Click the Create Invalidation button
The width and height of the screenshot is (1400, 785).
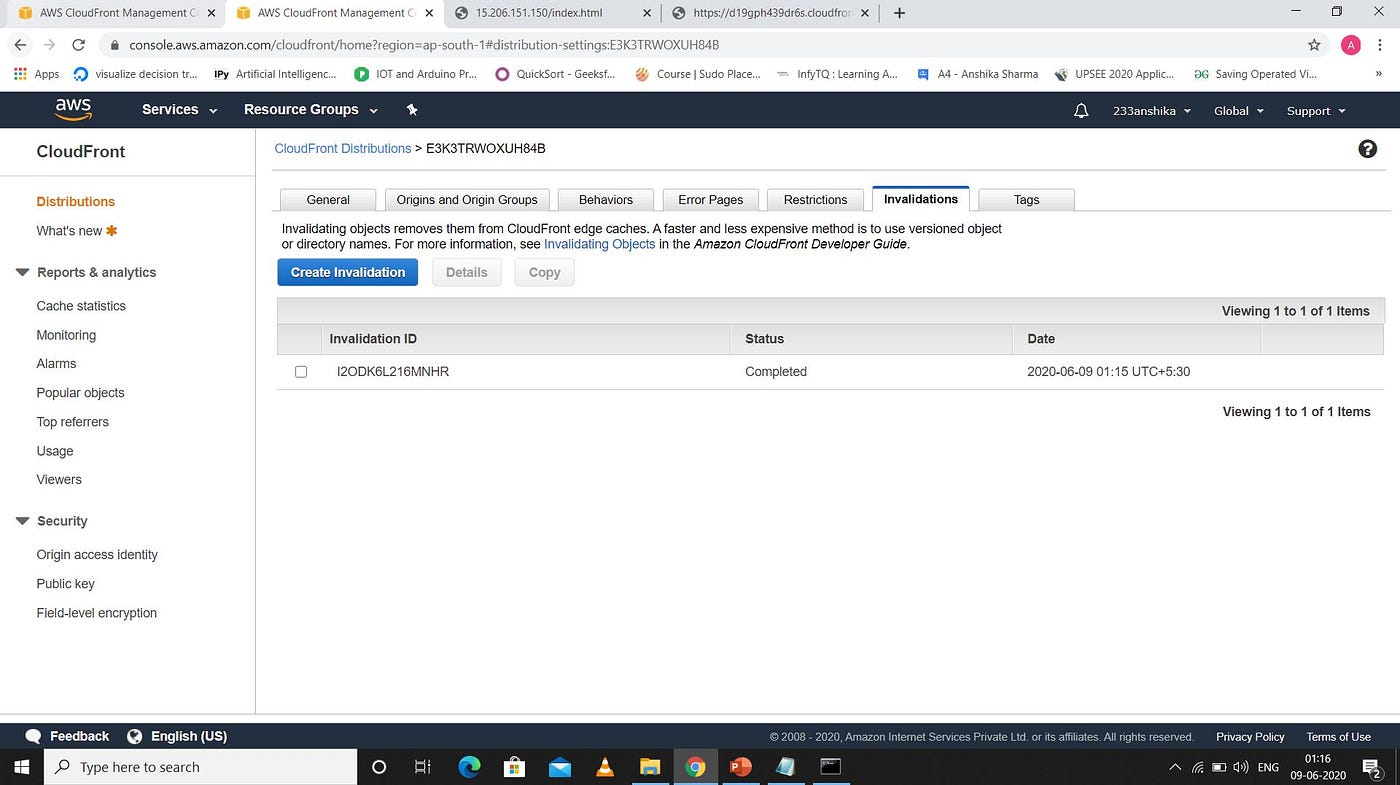pos(348,272)
